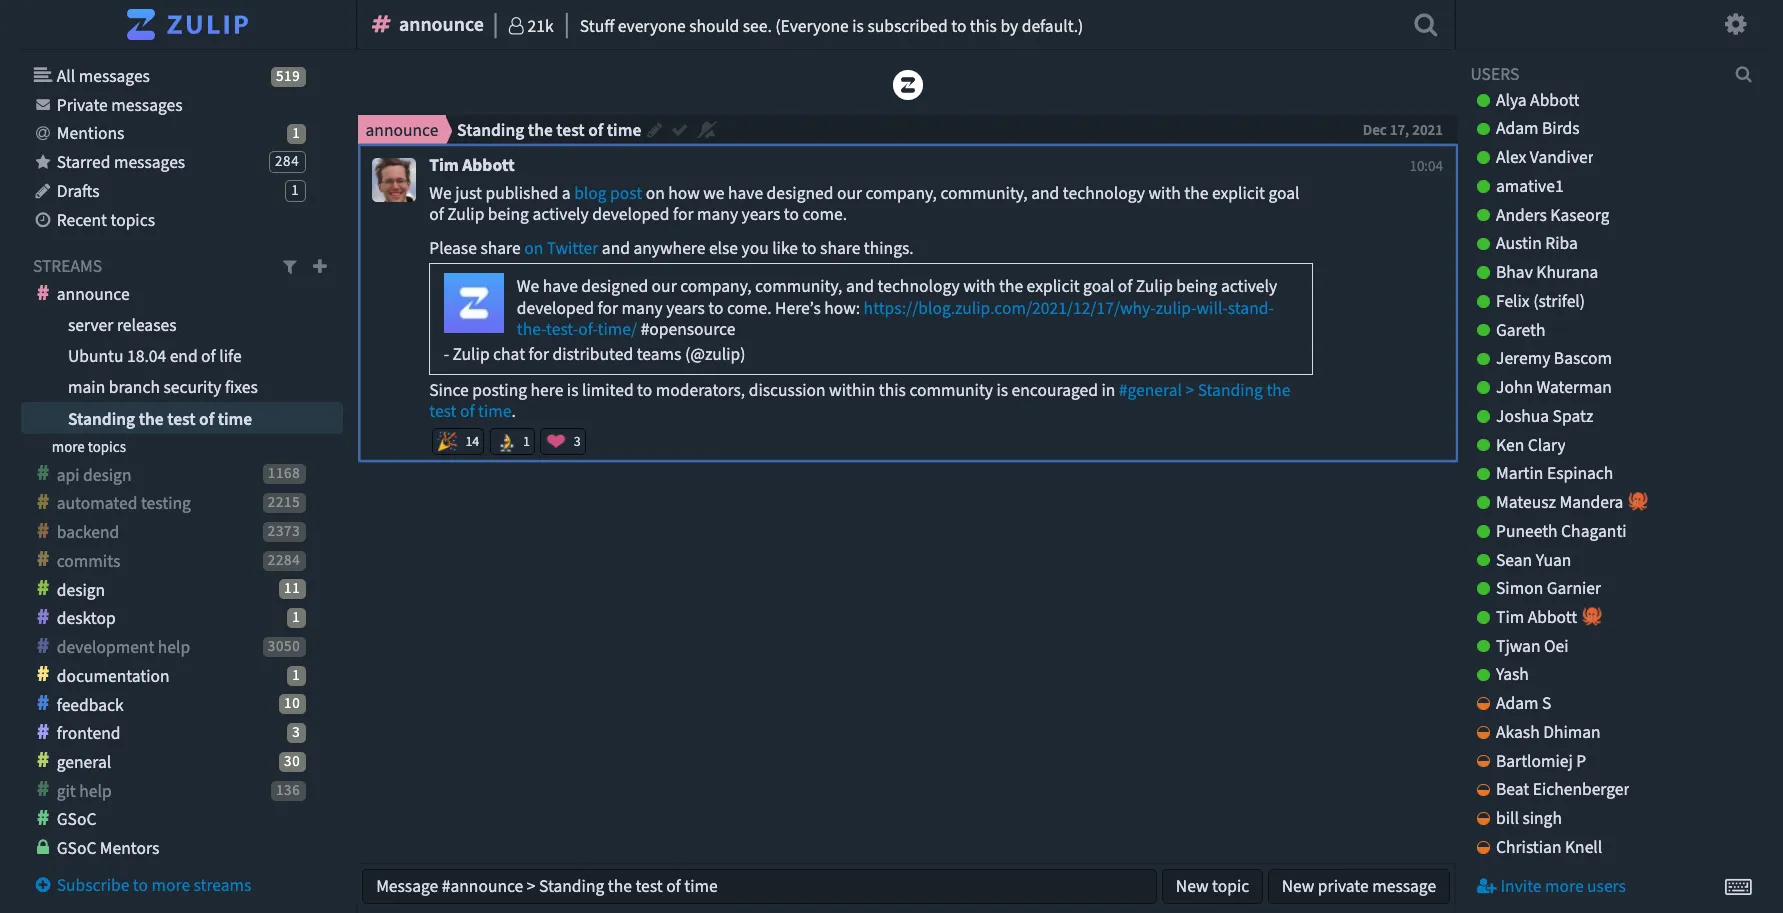
Task: Click sender name Tim Abbott in the message
Action: 472,165
